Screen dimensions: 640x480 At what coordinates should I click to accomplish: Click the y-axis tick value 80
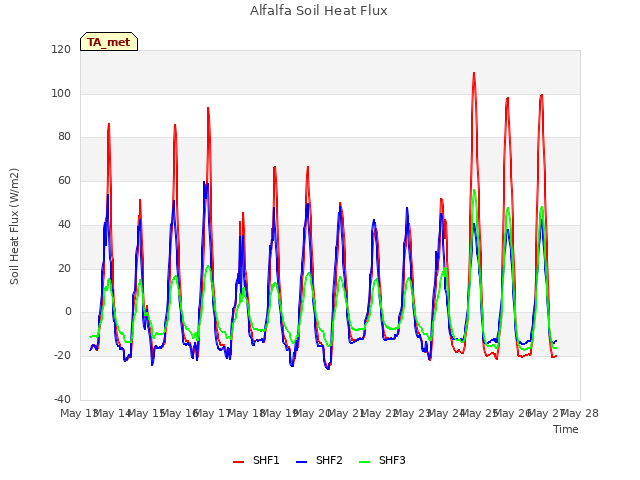(x=64, y=137)
